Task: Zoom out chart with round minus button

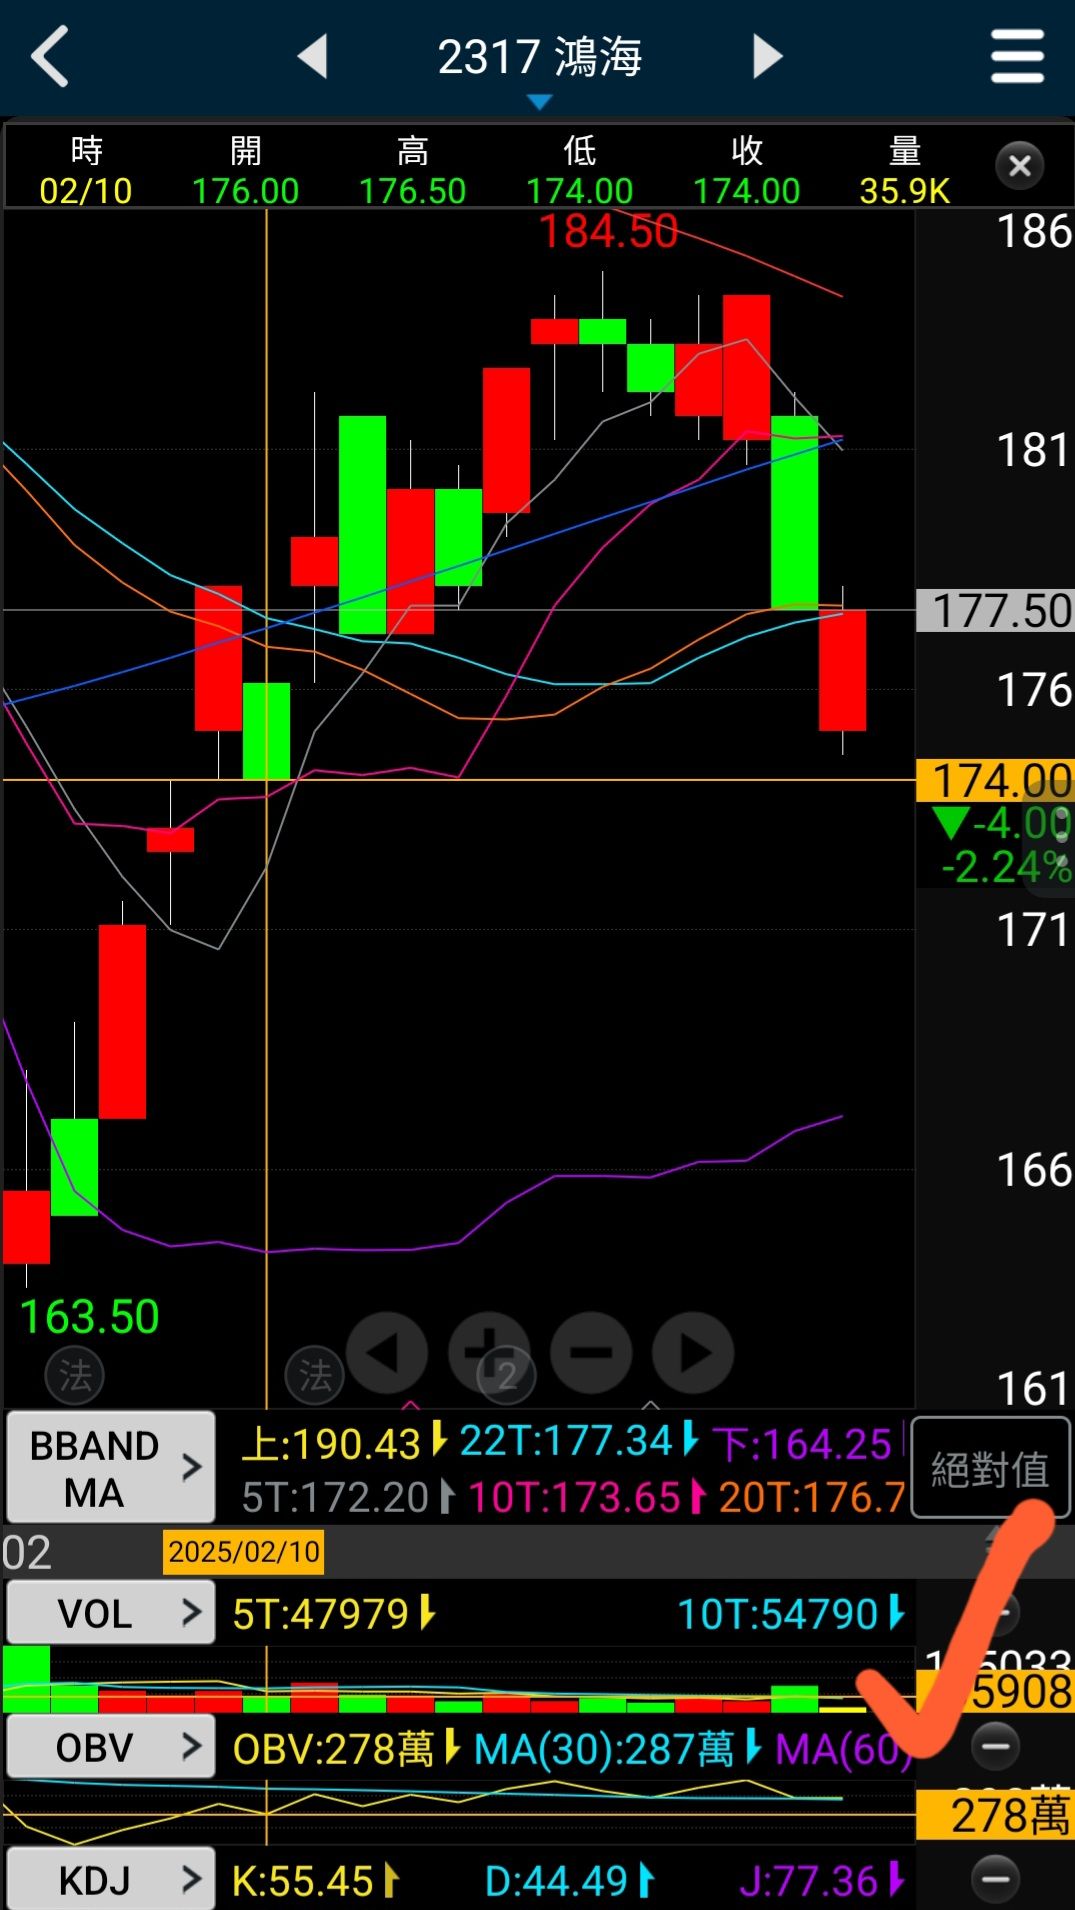Action: coord(591,1353)
